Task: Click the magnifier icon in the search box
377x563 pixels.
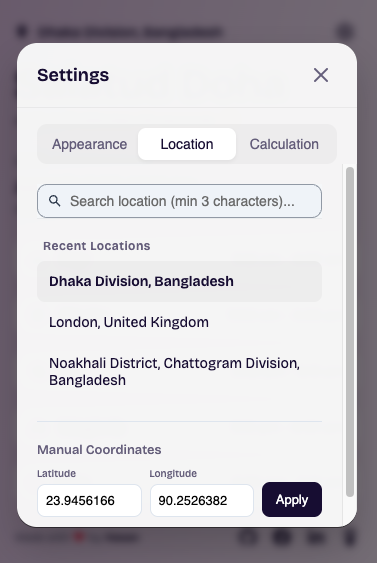Action: [x=55, y=201]
